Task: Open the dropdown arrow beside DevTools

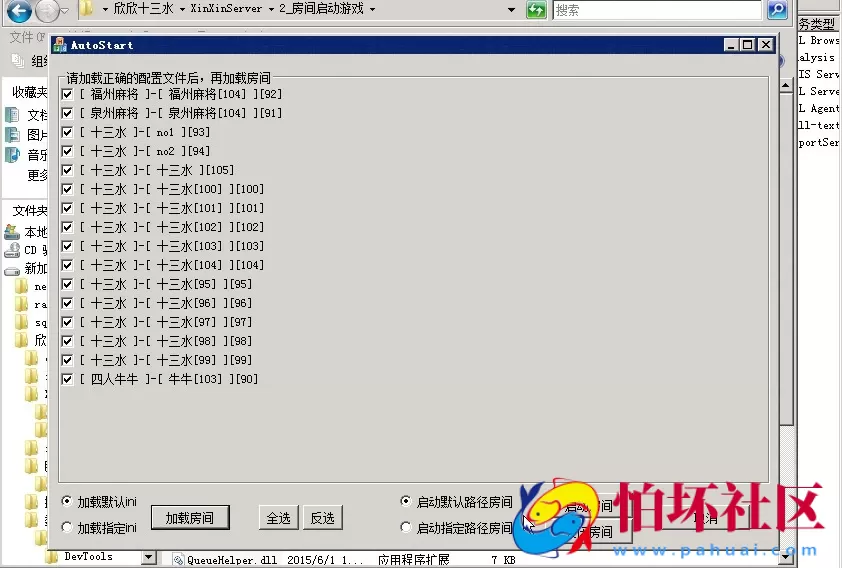Action: [x=150, y=558]
